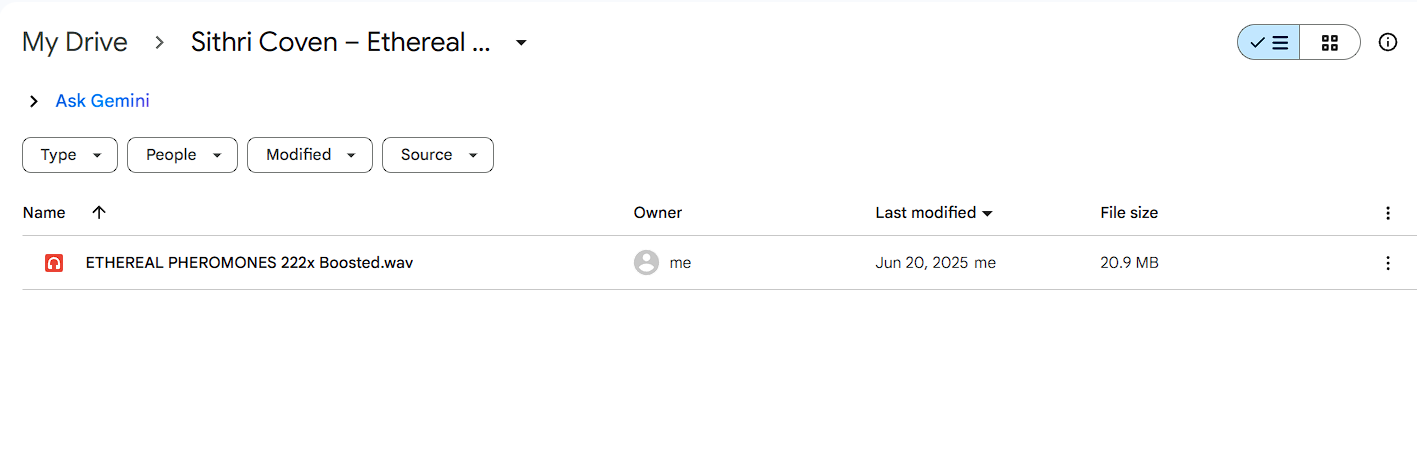Image resolution: width=1417 pixels, height=452 pixels.
Task: Open the Sithri Coven folder dropdown arrow
Action: coord(520,43)
